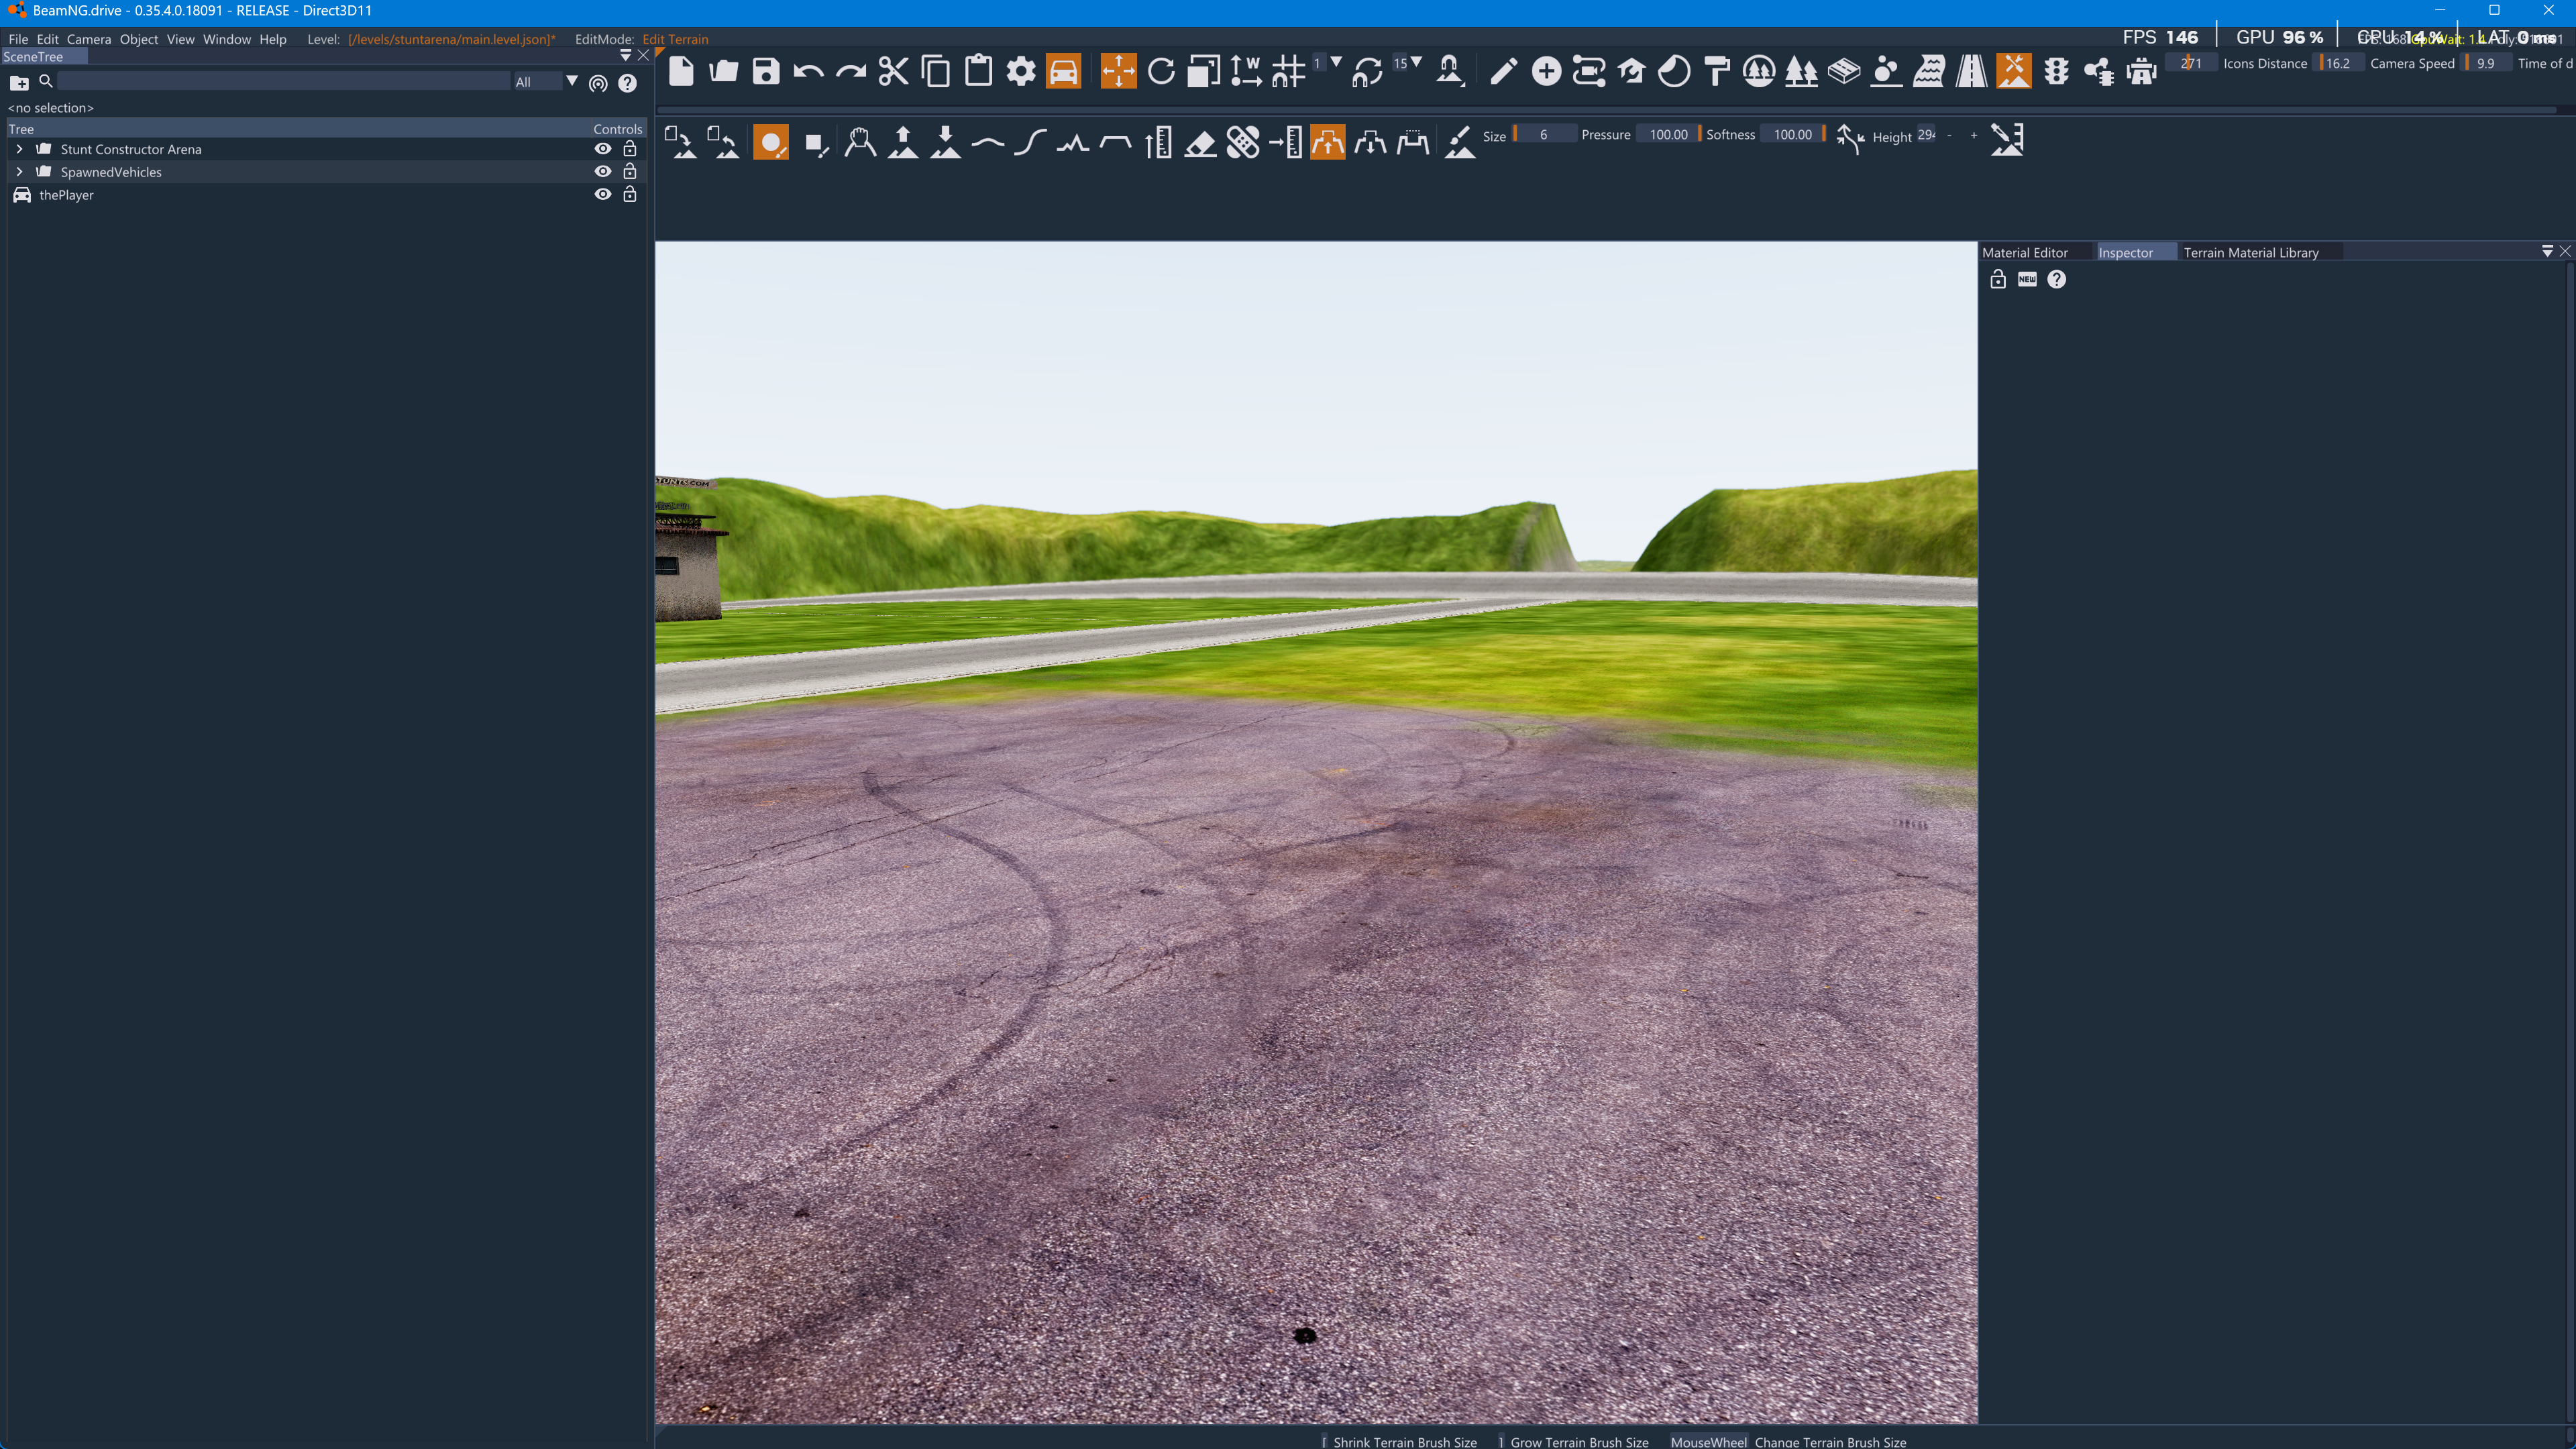Click the SceneTree search input field
Image resolution: width=2576 pixels, height=1449 pixels.
pos(284,82)
